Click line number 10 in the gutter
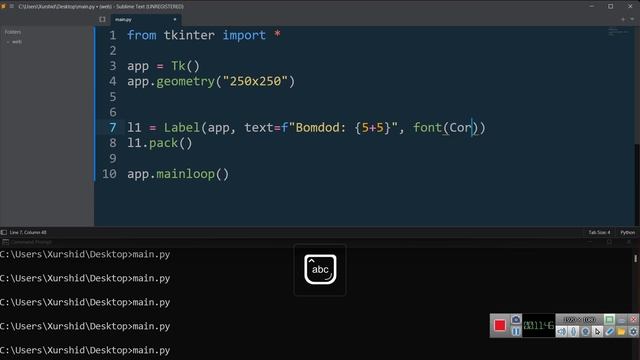Viewport: 640px width, 360px height. [x=109, y=174]
